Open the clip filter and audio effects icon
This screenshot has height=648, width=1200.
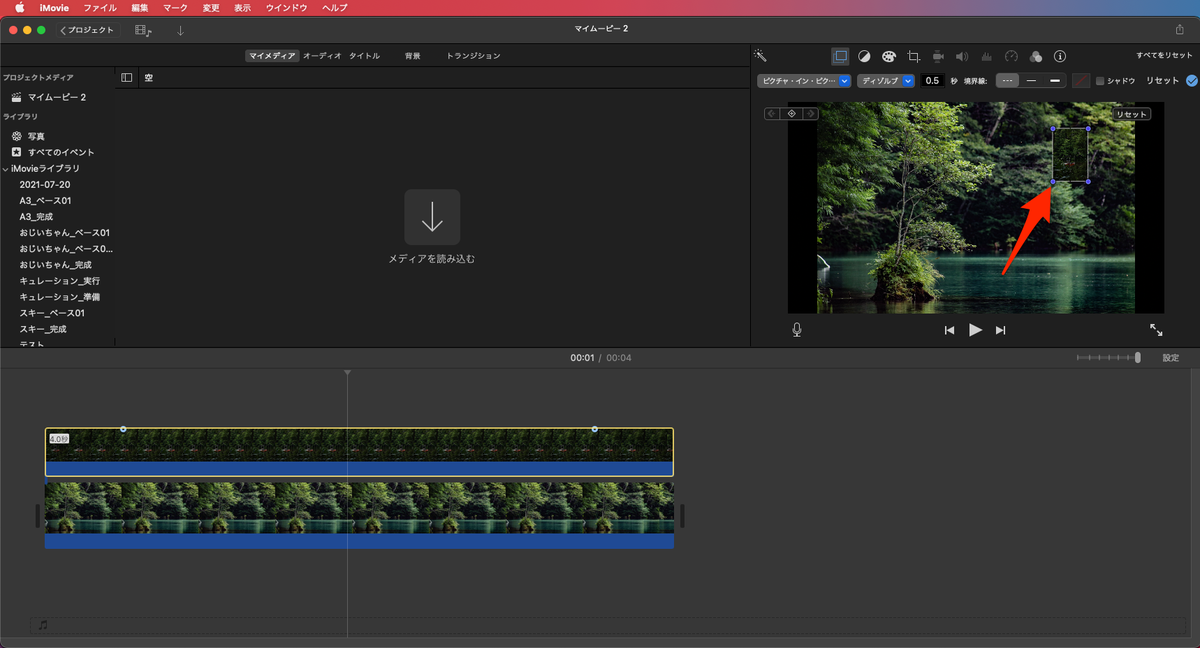(1035, 56)
